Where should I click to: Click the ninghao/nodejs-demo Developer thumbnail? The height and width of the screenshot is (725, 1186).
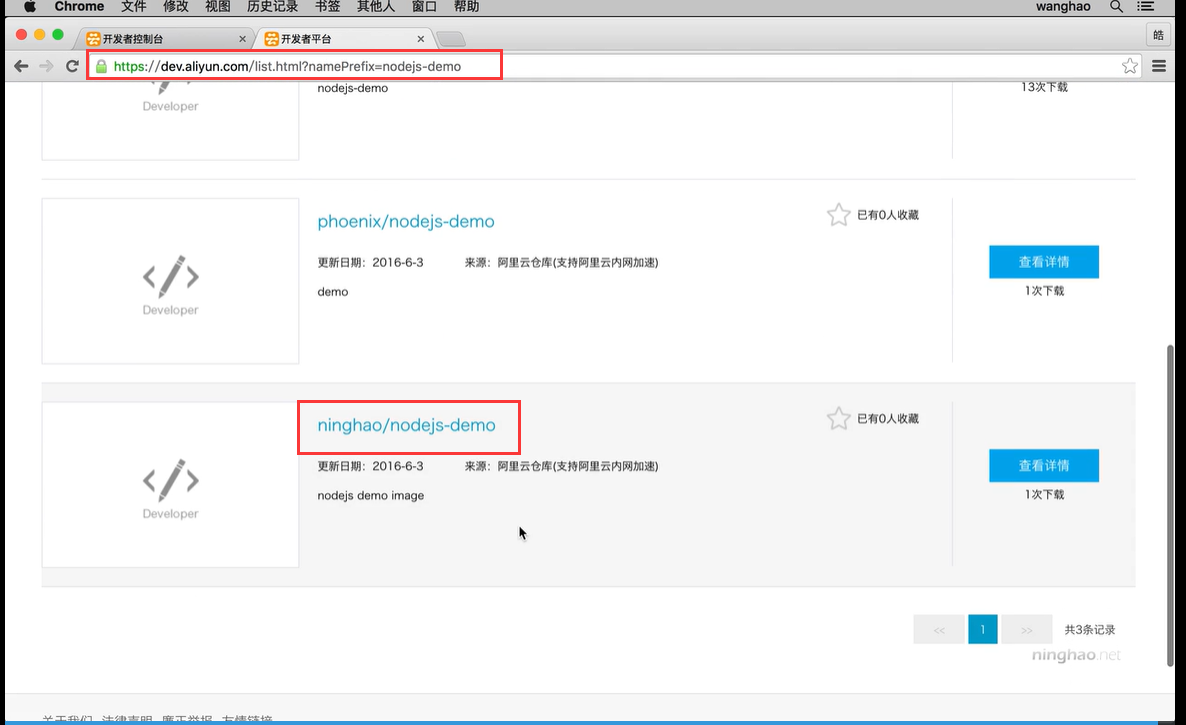(x=170, y=485)
